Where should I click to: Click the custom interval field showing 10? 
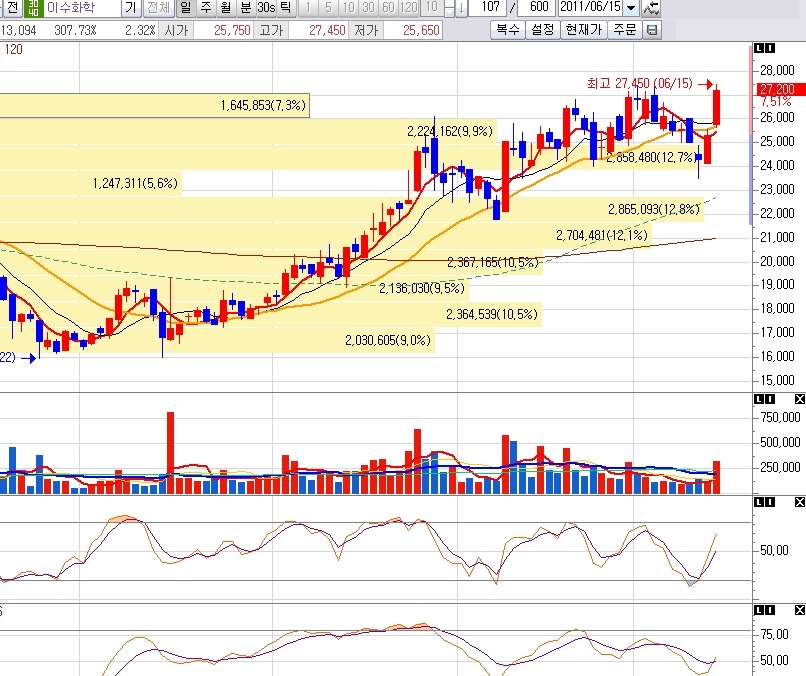pos(432,8)
